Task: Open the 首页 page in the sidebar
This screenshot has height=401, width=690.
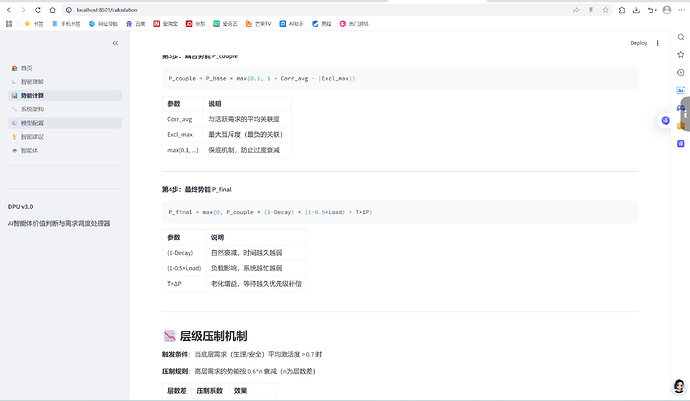Action: click(x=65, y=68)
